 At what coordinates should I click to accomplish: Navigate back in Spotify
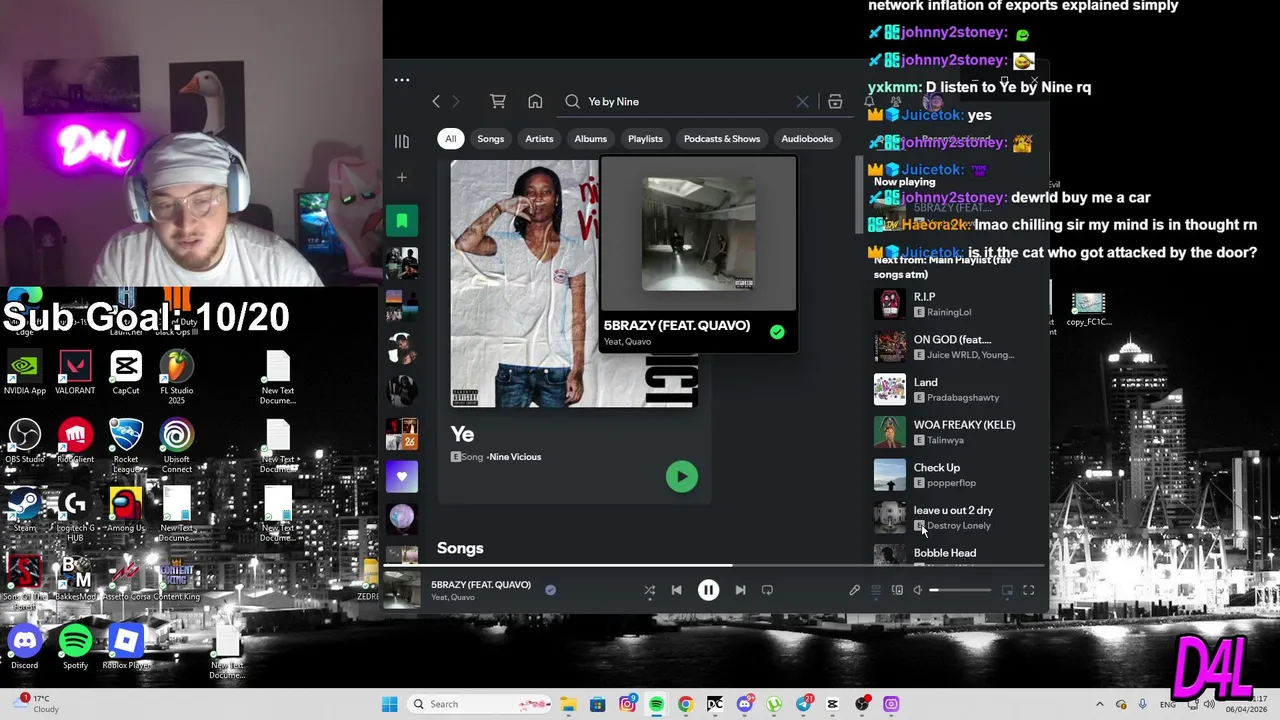[x=436, y=101]
